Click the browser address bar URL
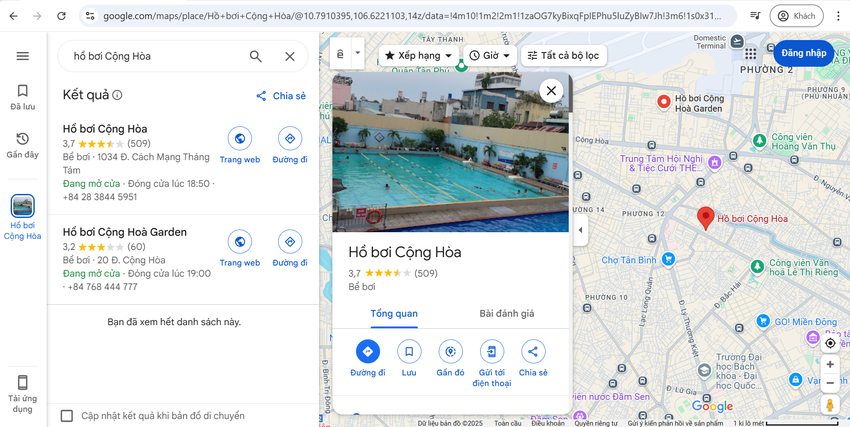 click(x=412, y=16)
